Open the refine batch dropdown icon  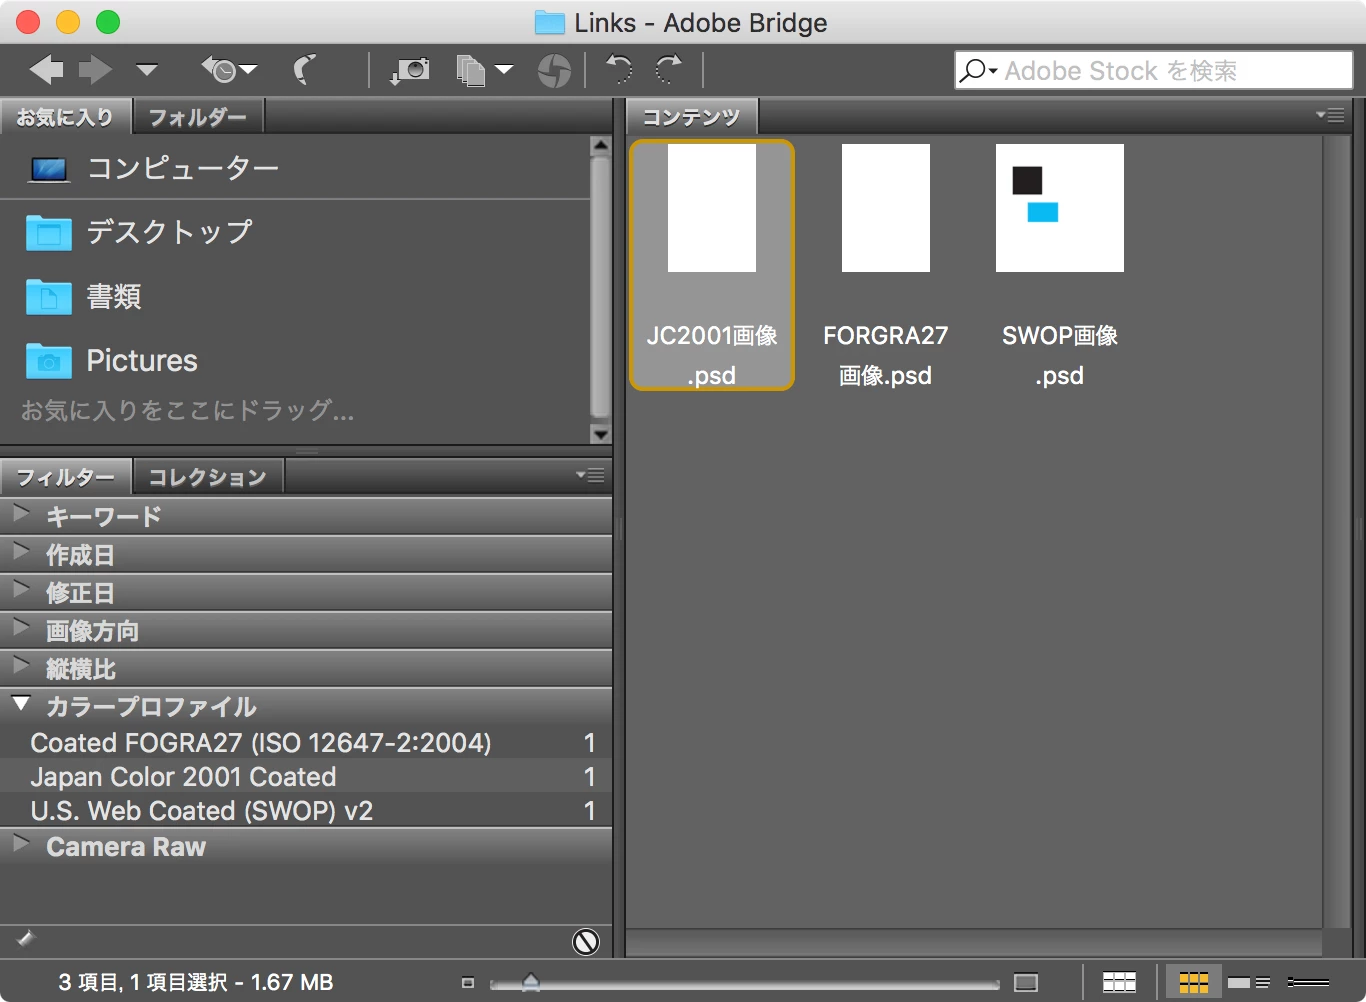pos(485,70)
